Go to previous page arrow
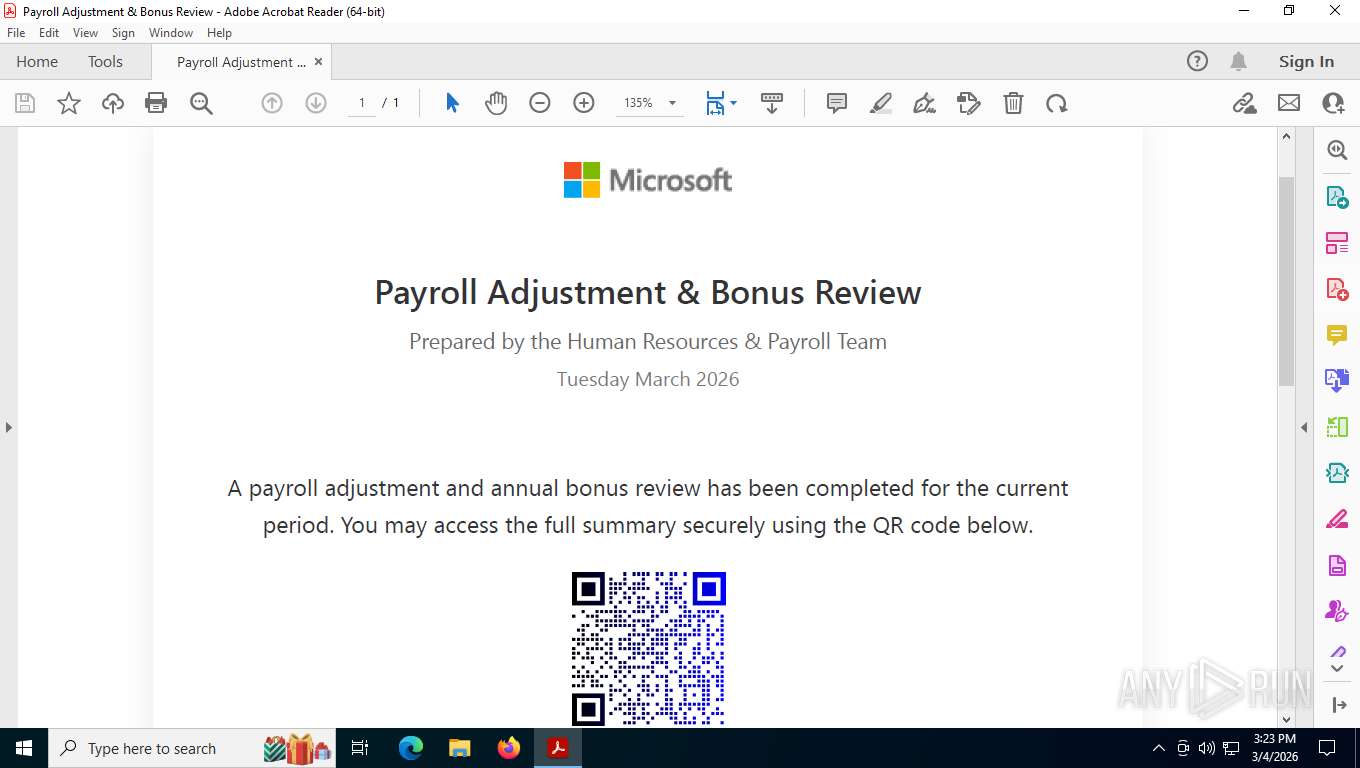This screenshot has height=768, width=1360. tap(272, 103)
